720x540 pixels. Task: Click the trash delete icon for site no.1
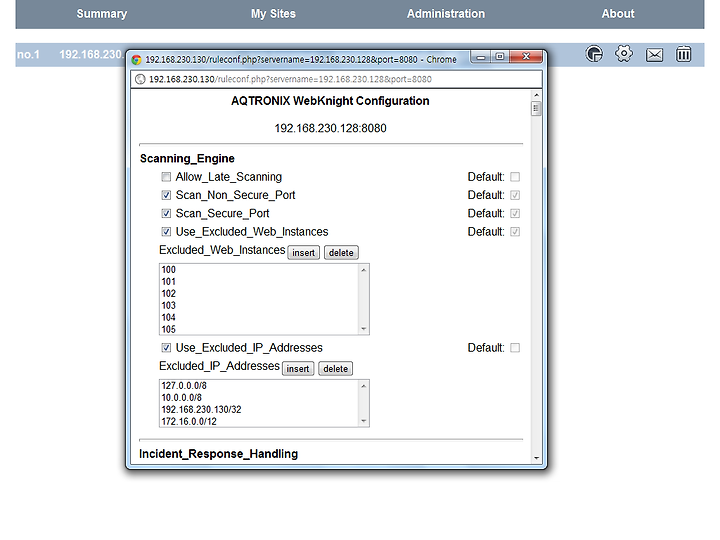(x=684, y=54)
